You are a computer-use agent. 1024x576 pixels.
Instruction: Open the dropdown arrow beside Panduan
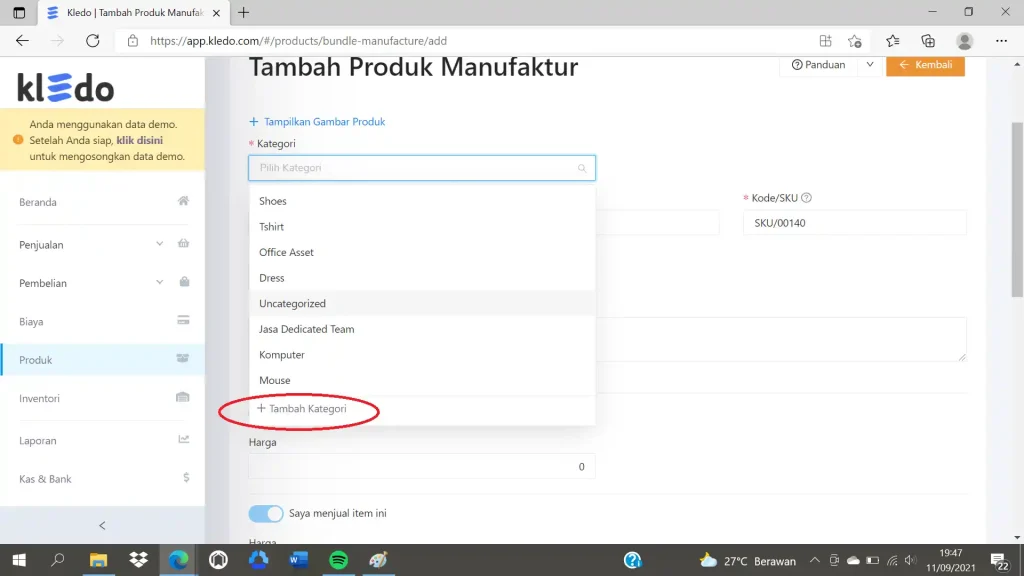pyautogui.click(x=870, y=65)
